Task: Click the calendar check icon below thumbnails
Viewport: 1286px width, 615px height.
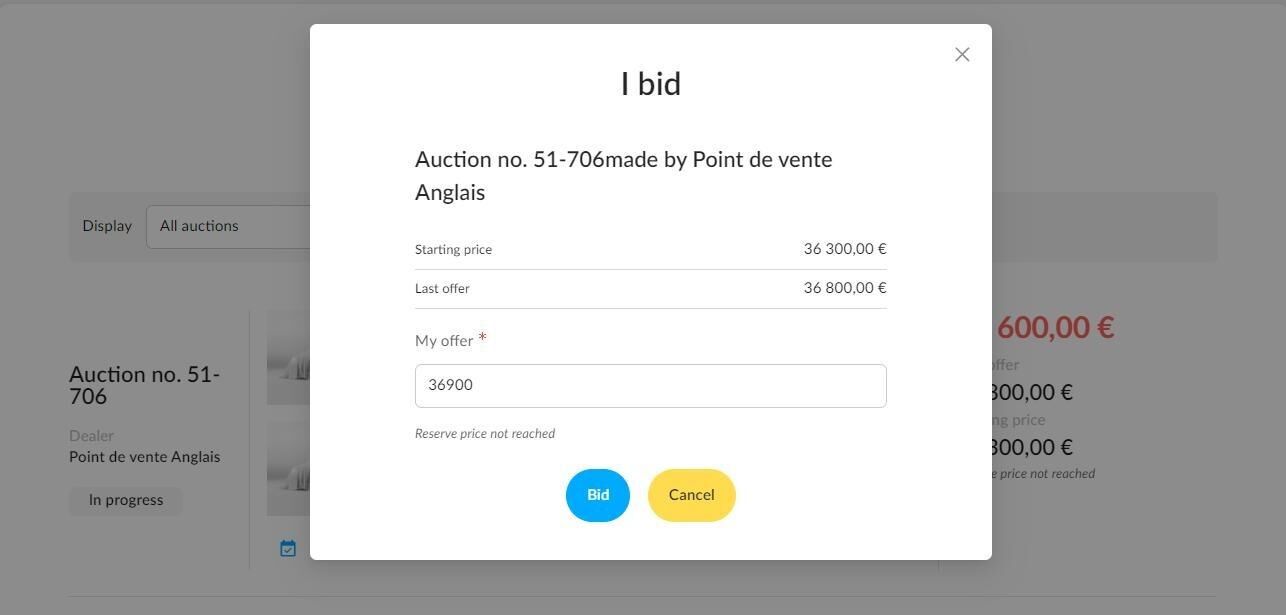Action: point(288,548)
